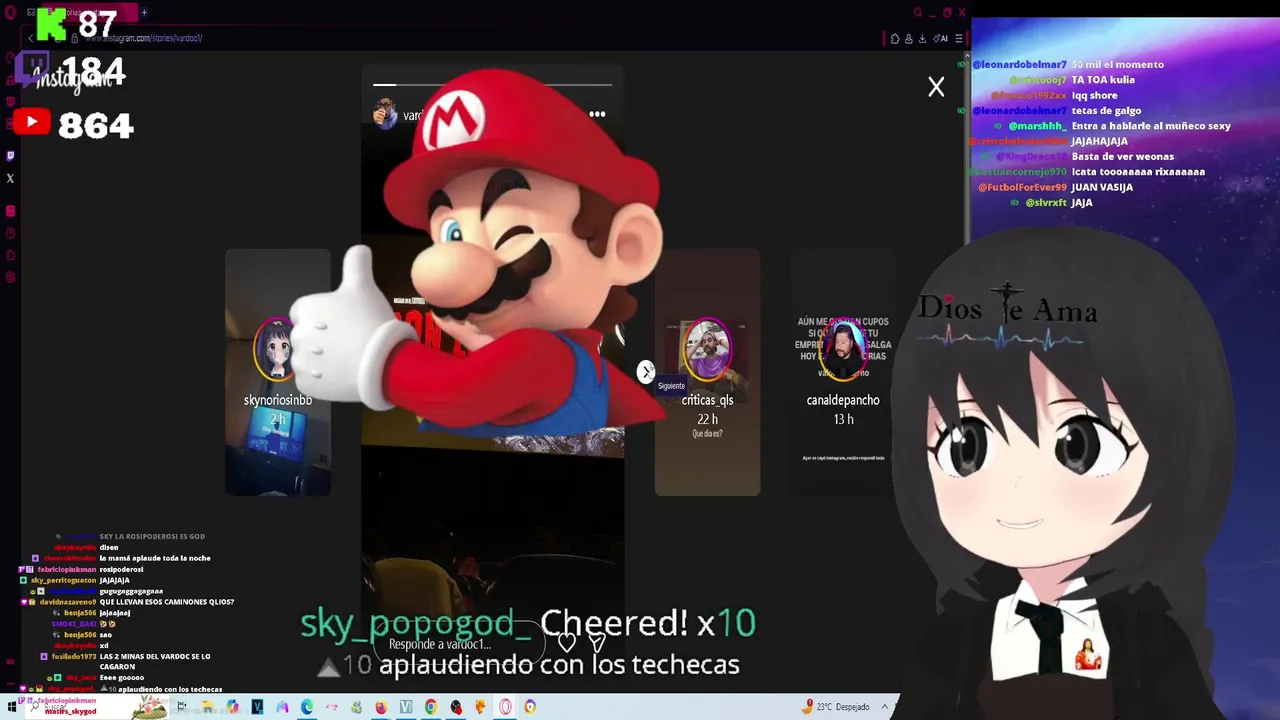Viewport: 1280px width, 720px height.
Task: Open Windows Start menu
Action: (x=12, y=707)
